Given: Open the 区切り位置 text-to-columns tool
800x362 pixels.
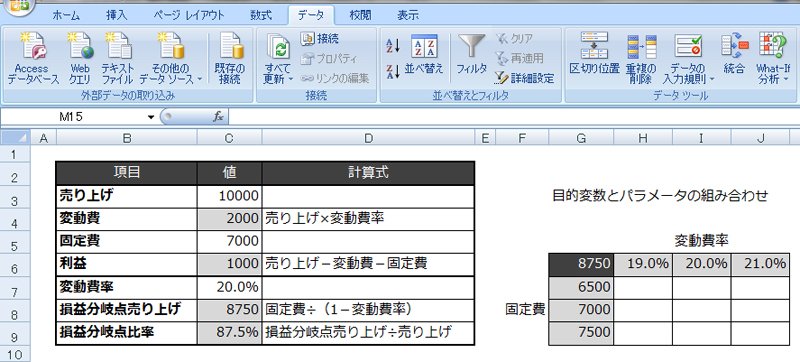Looking at the screenshot, I should click(x=594, y=54).
